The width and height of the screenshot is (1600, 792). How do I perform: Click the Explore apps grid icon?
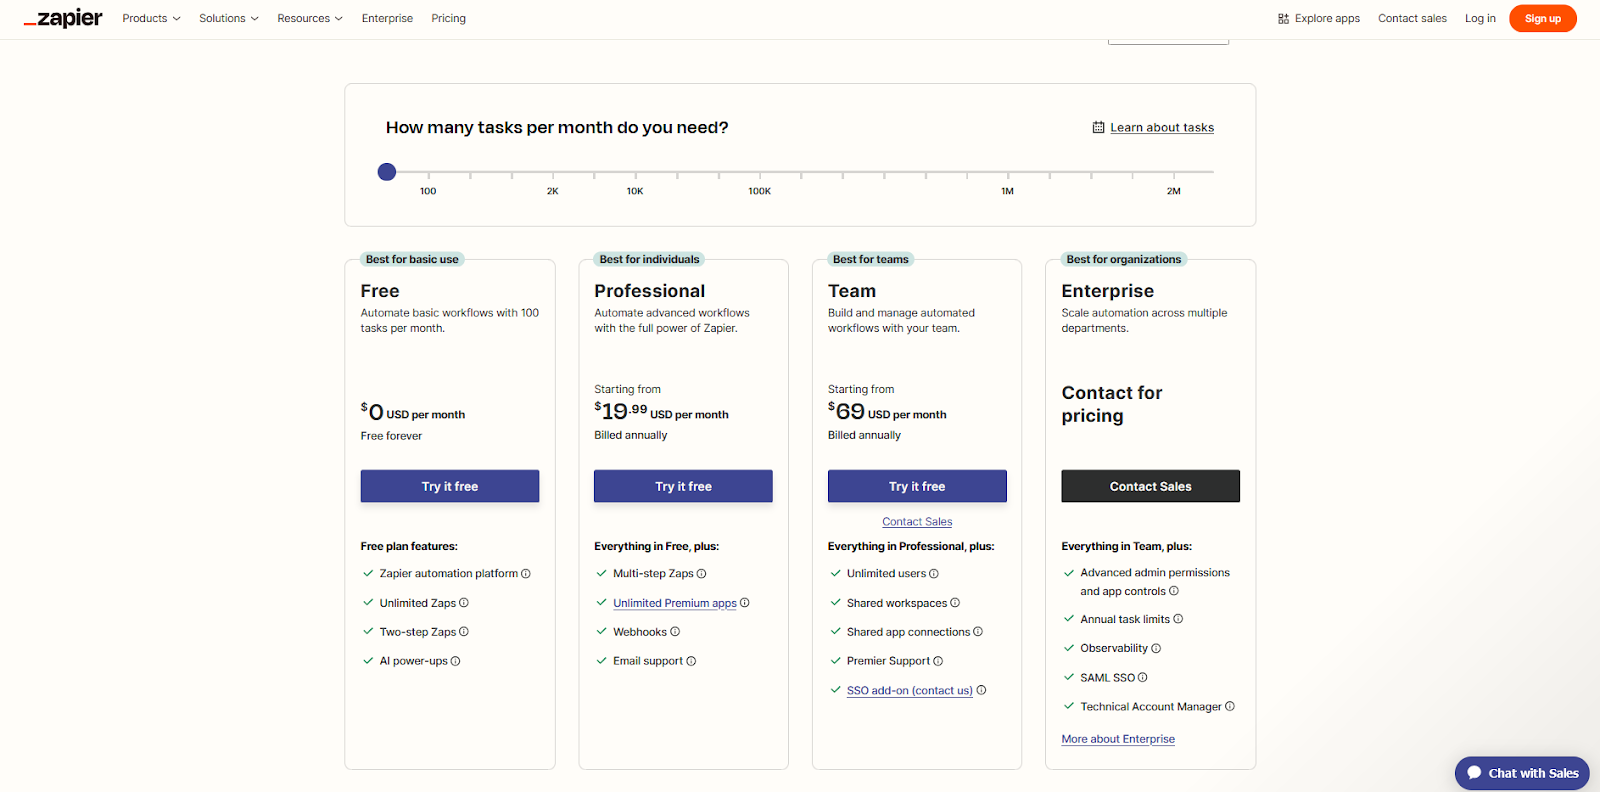1283,19
